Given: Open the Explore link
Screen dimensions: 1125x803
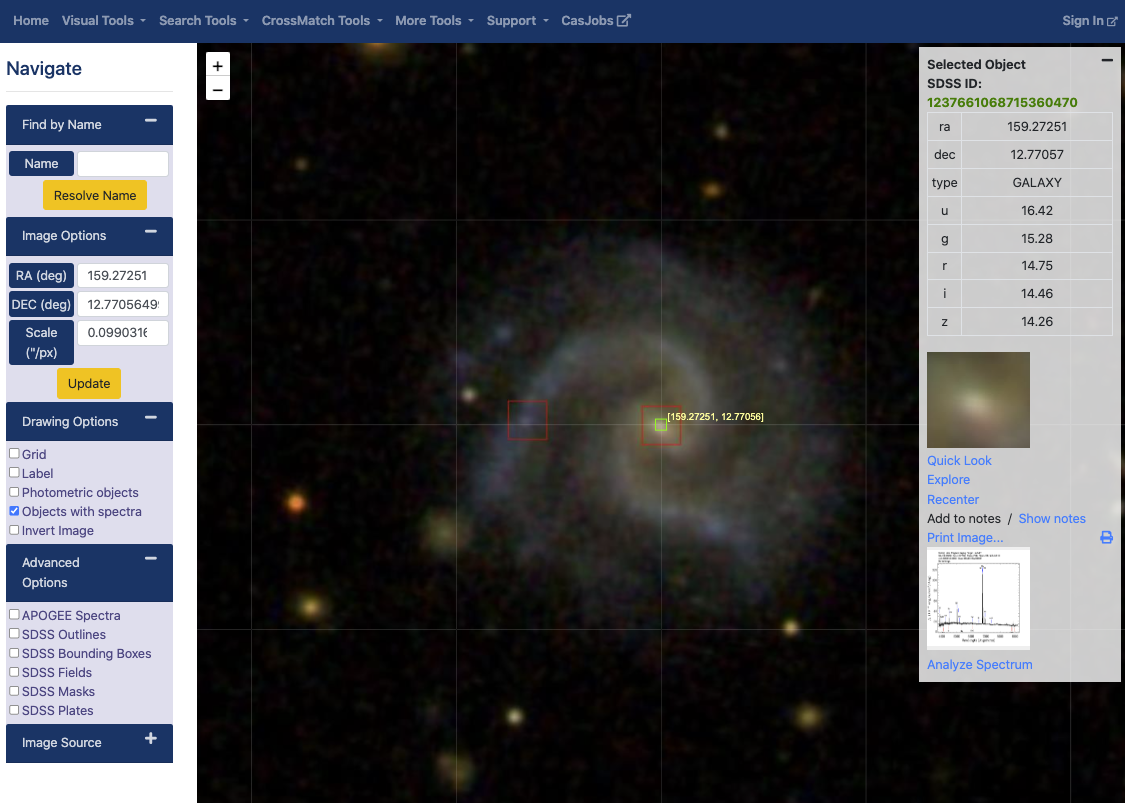Looking at the screenshot, I should (948, 479).
